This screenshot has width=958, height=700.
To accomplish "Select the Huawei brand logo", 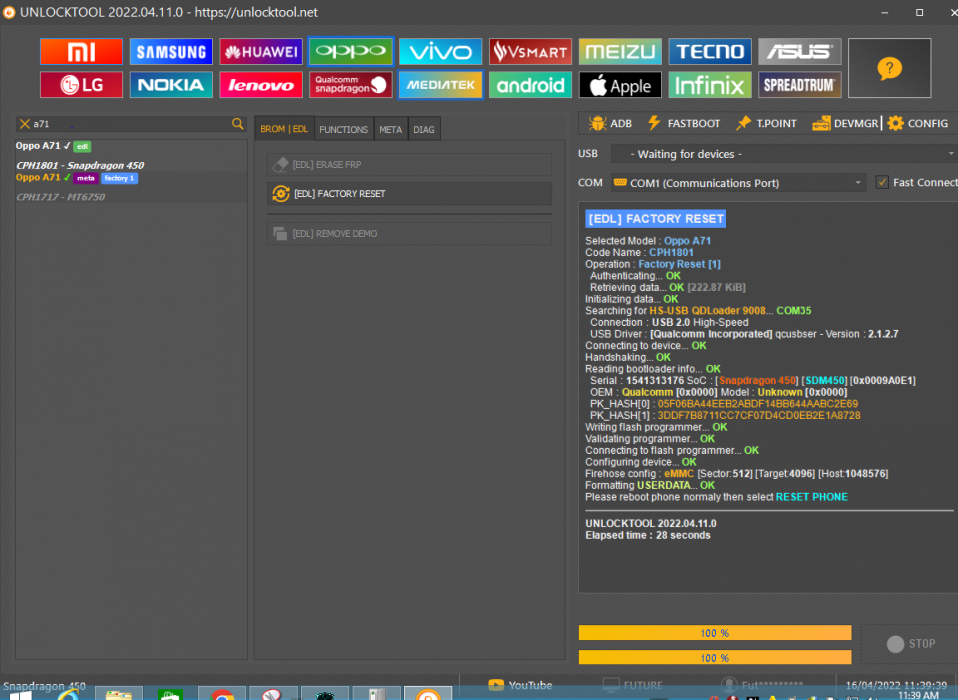I will pyautogui.click(x=261, y=51).
